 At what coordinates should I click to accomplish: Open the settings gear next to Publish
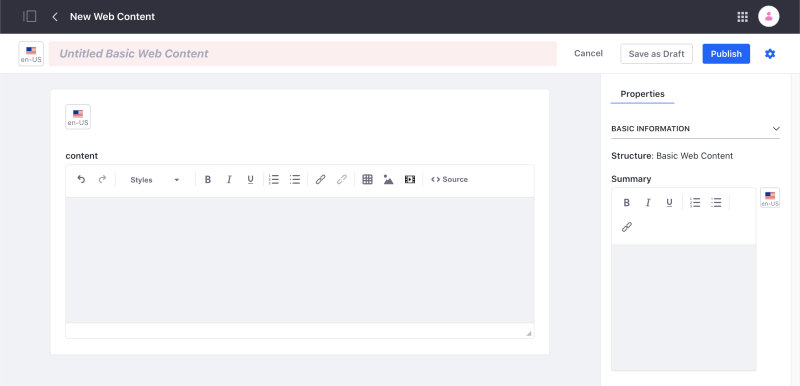click(770, 54)
